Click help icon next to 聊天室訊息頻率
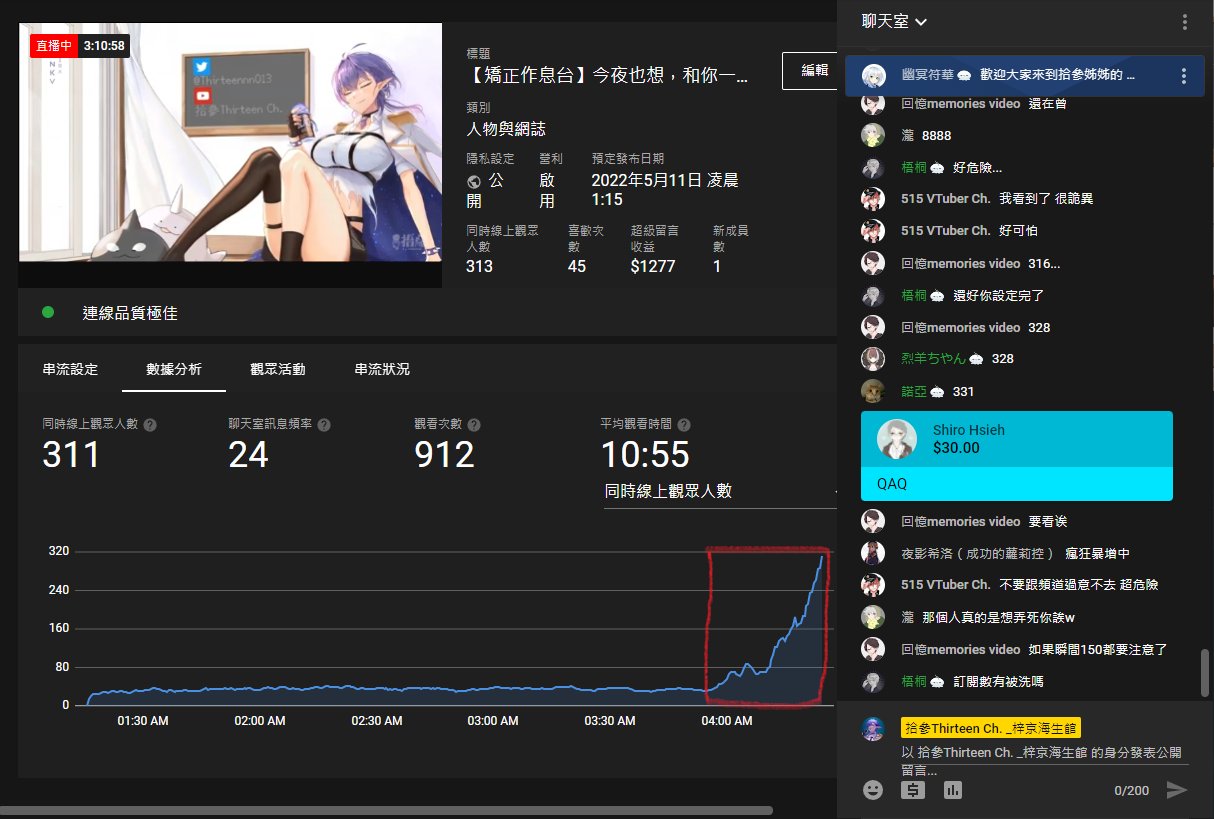This screenshot has width=1214, height=819. [x=324, y=424]
